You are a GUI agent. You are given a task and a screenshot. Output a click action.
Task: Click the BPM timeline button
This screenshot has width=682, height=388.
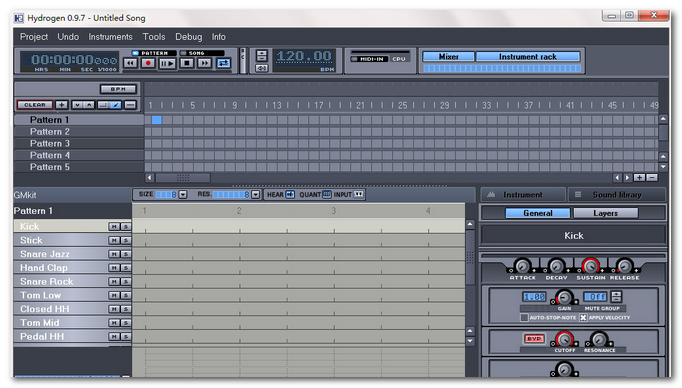118,89
